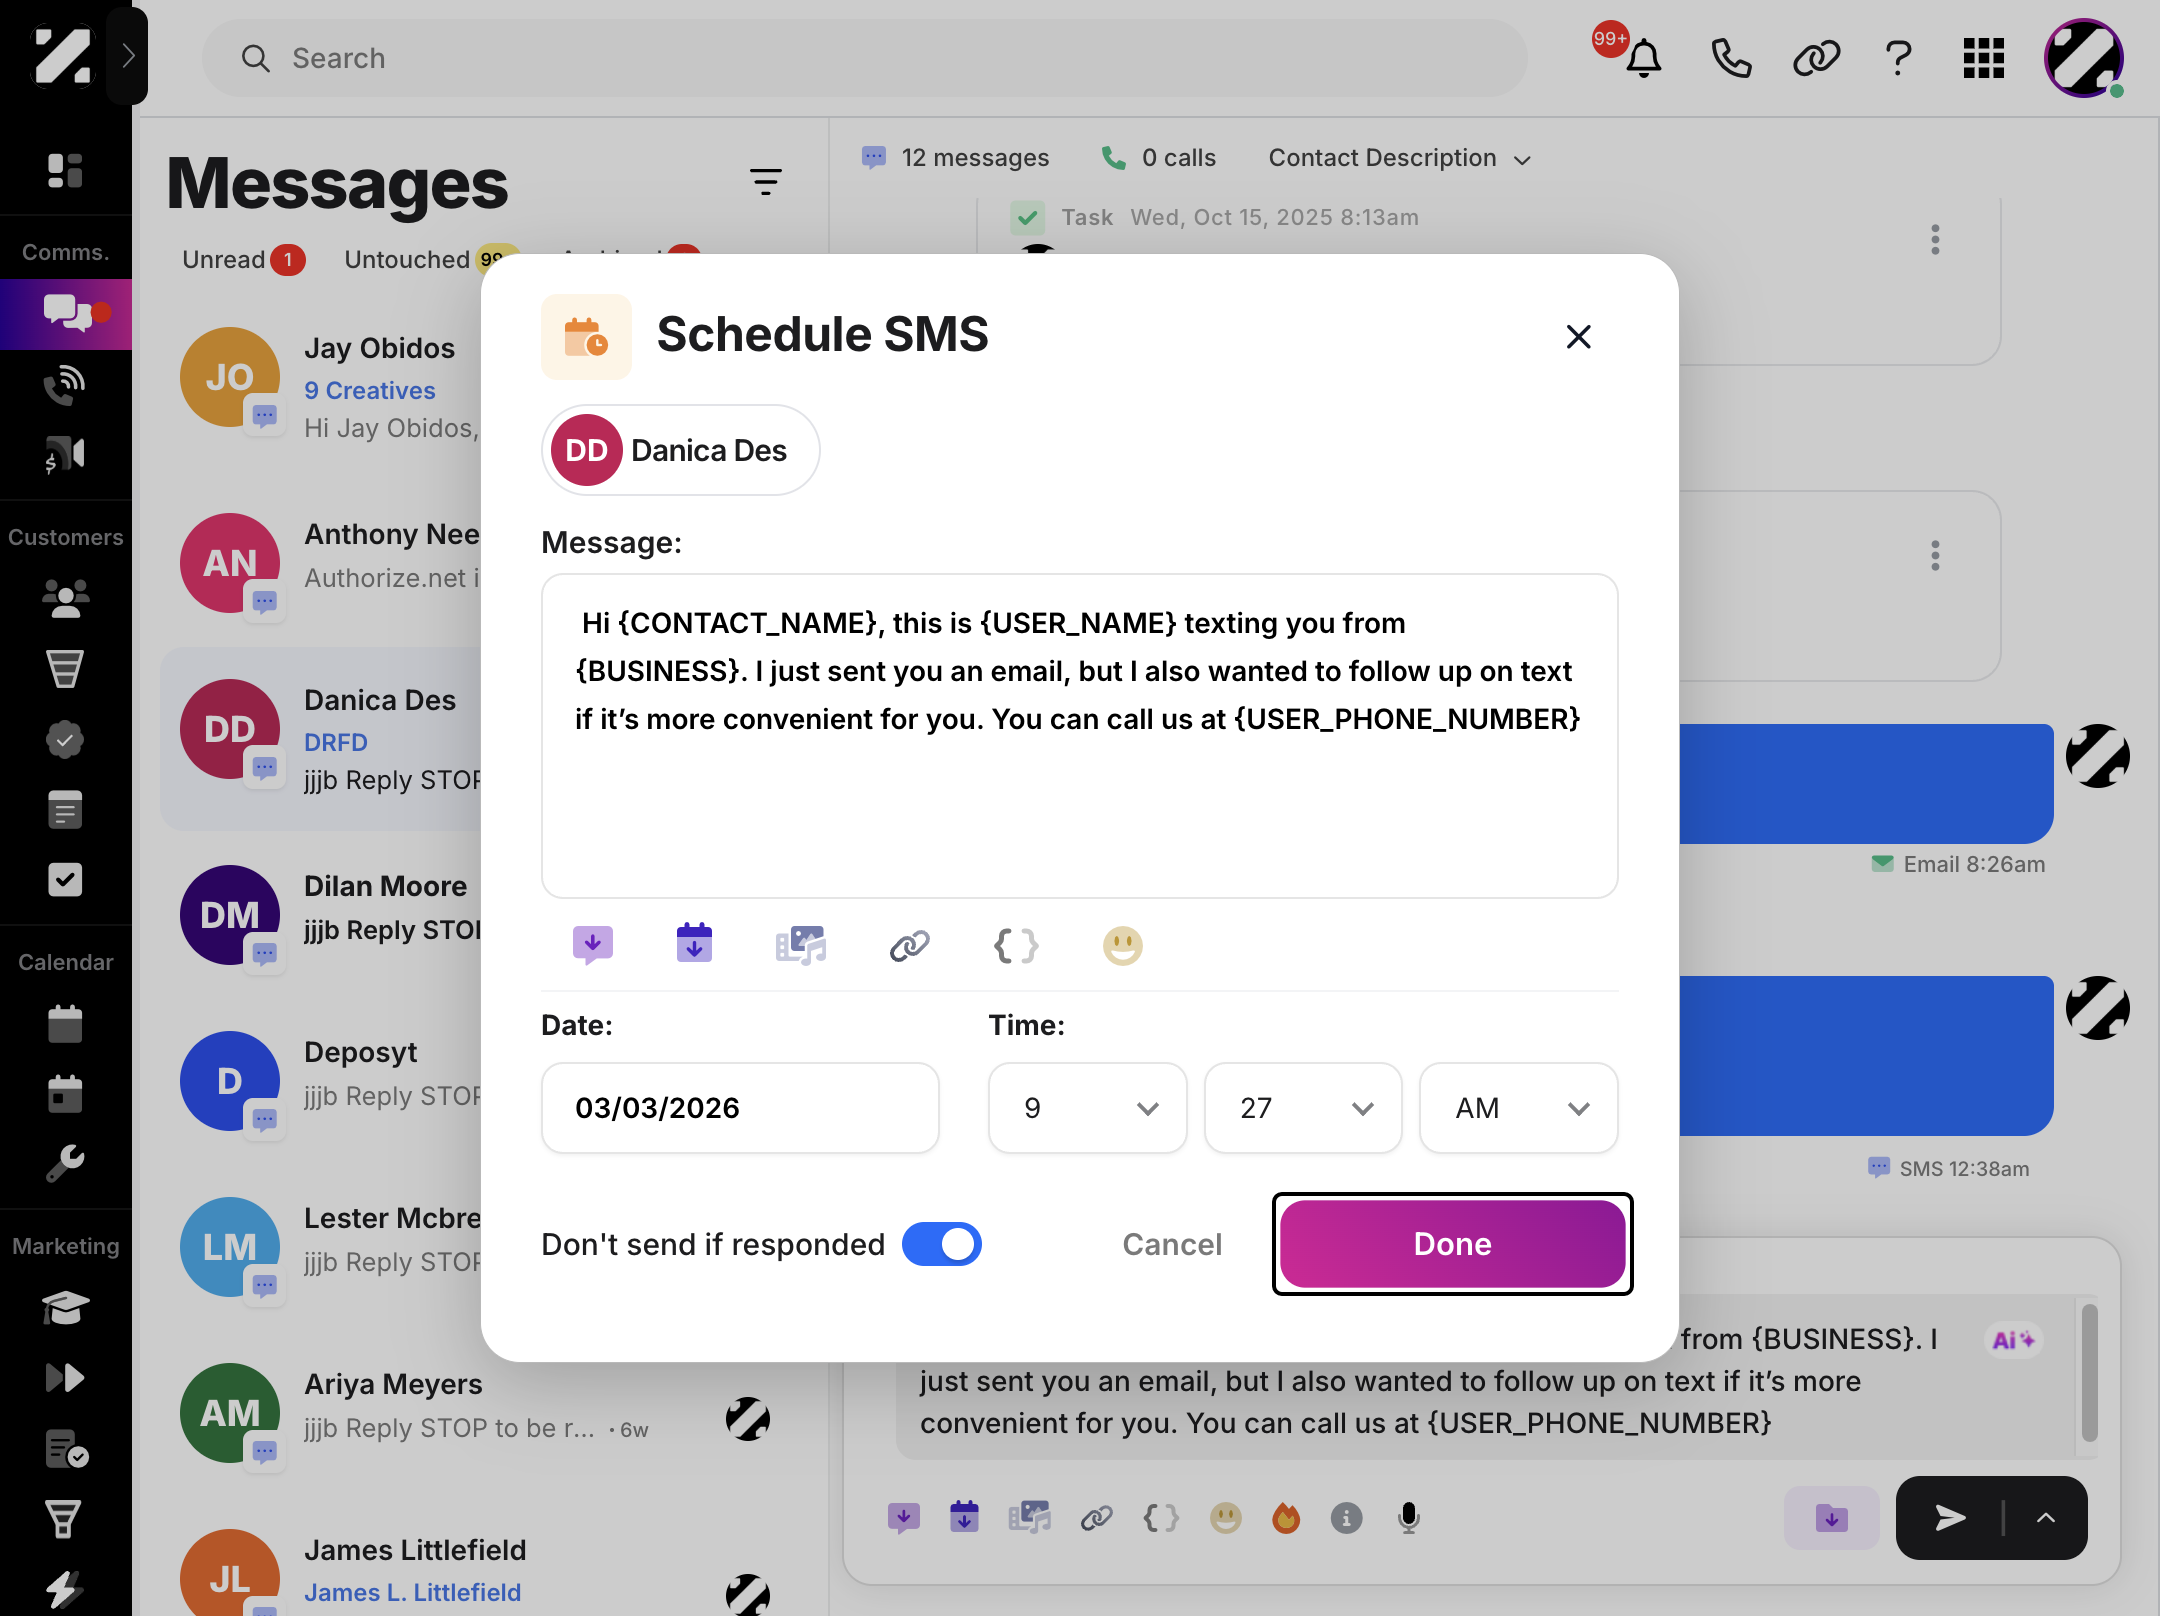
Task: Open the phone dialer icon in header
Action: (1731, 58)
